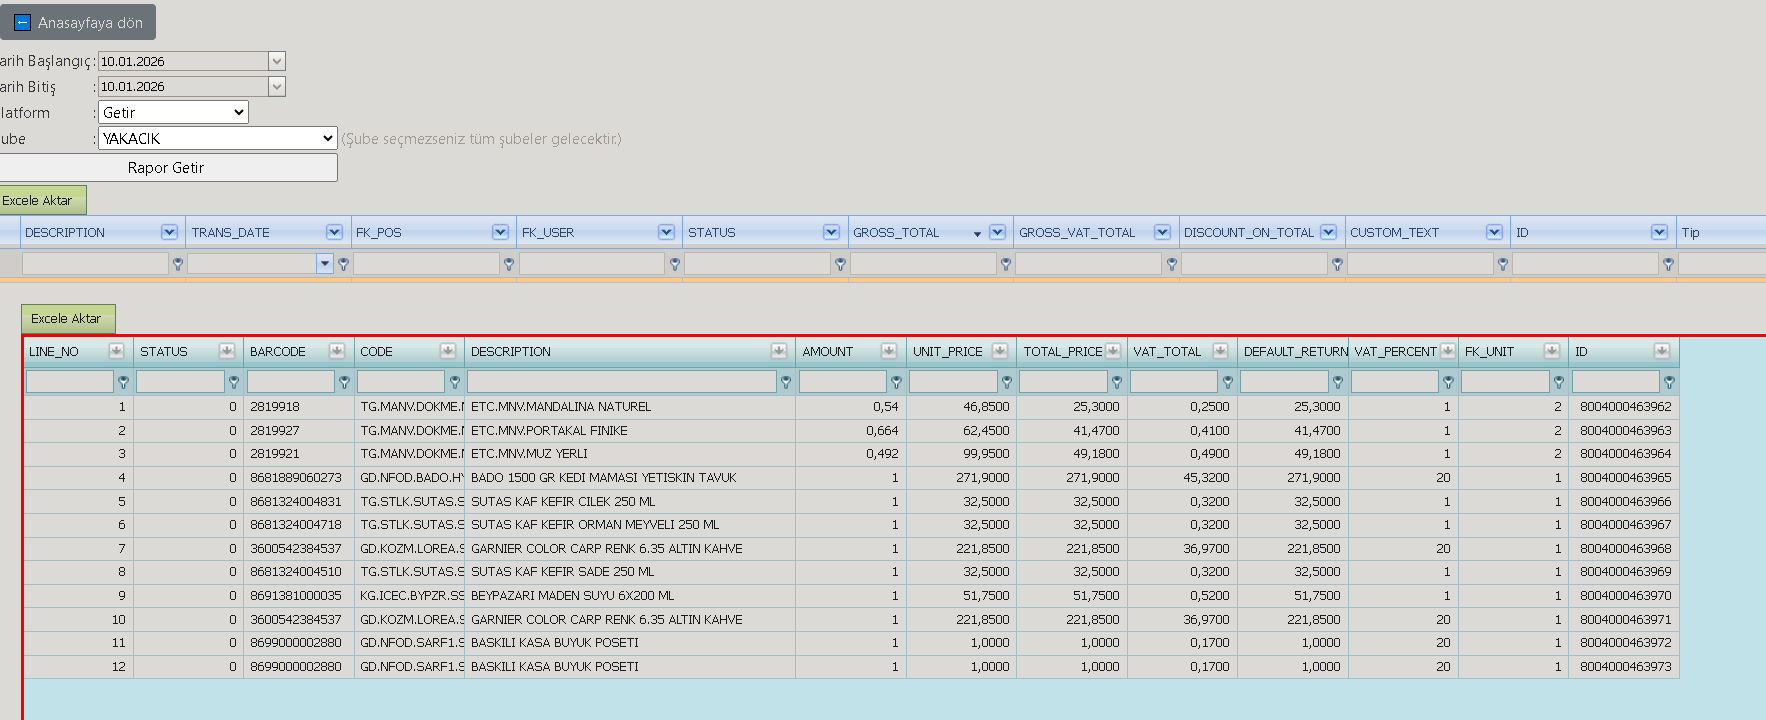Image resolution: width=1766 pixels, height=720 pixels.
Task: Click filter funnel icon under lower ID column
Action: point(1669,382)
